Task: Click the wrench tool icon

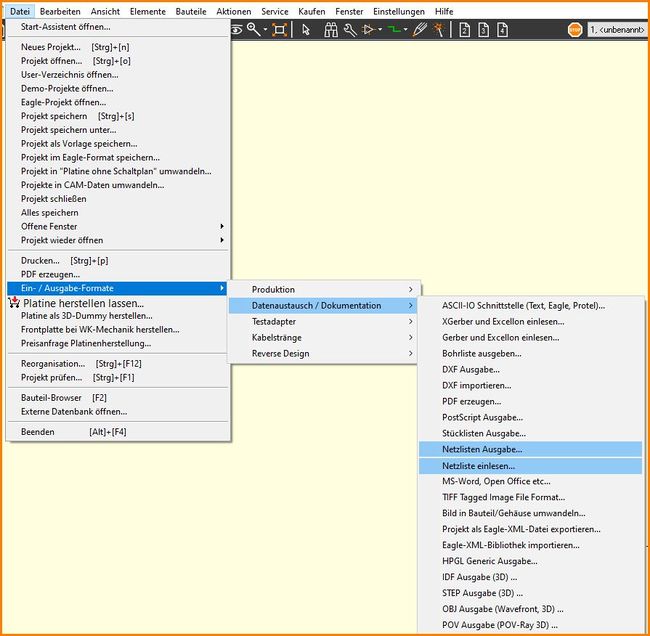Action: click(350, 30)
